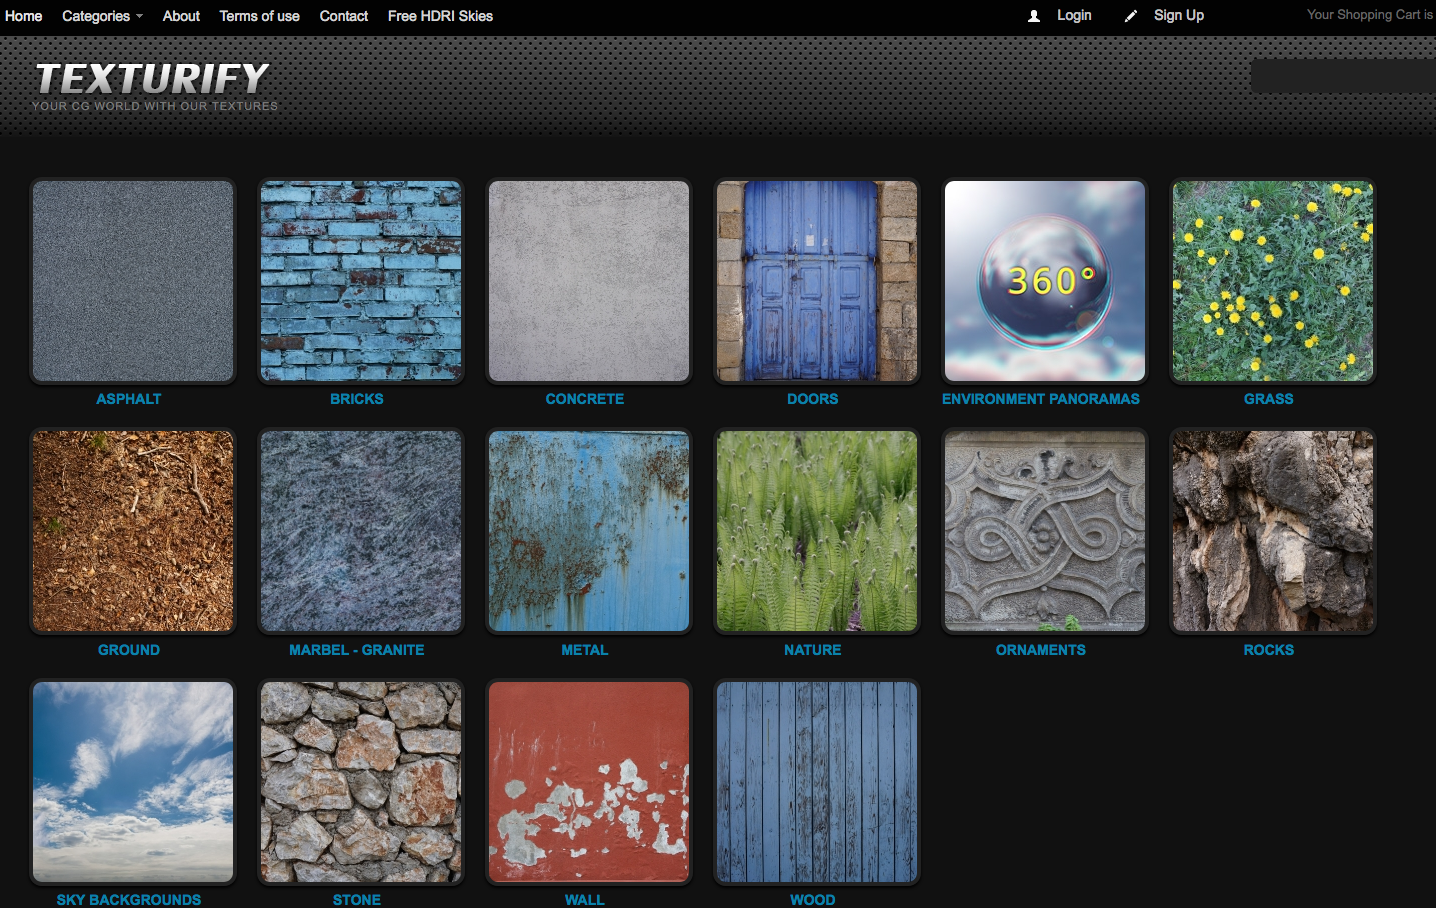Click the Sign Up link
1436x908 pixels.
click(x=1179, y=15)
